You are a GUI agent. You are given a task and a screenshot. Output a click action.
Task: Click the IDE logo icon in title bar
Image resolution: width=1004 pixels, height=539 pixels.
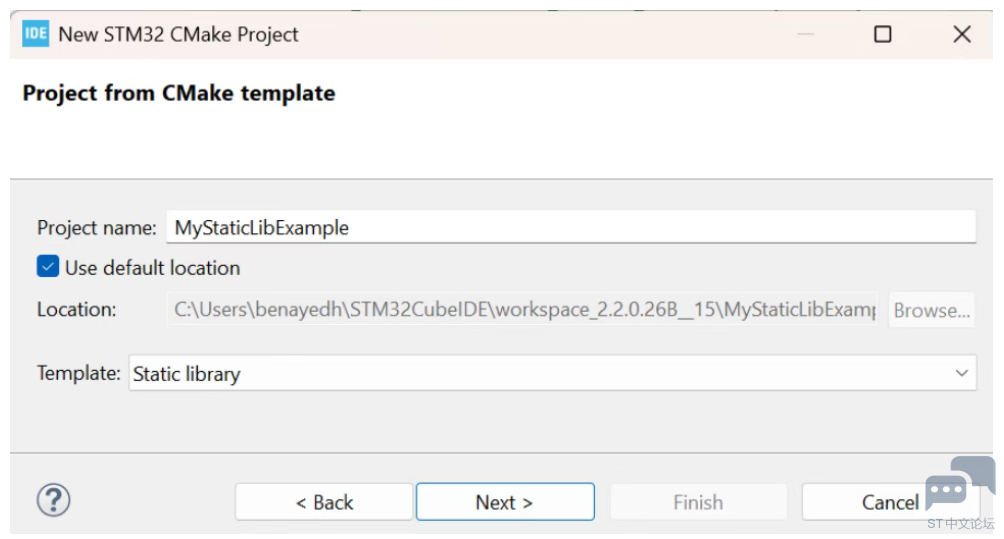(x=35, y=34)
